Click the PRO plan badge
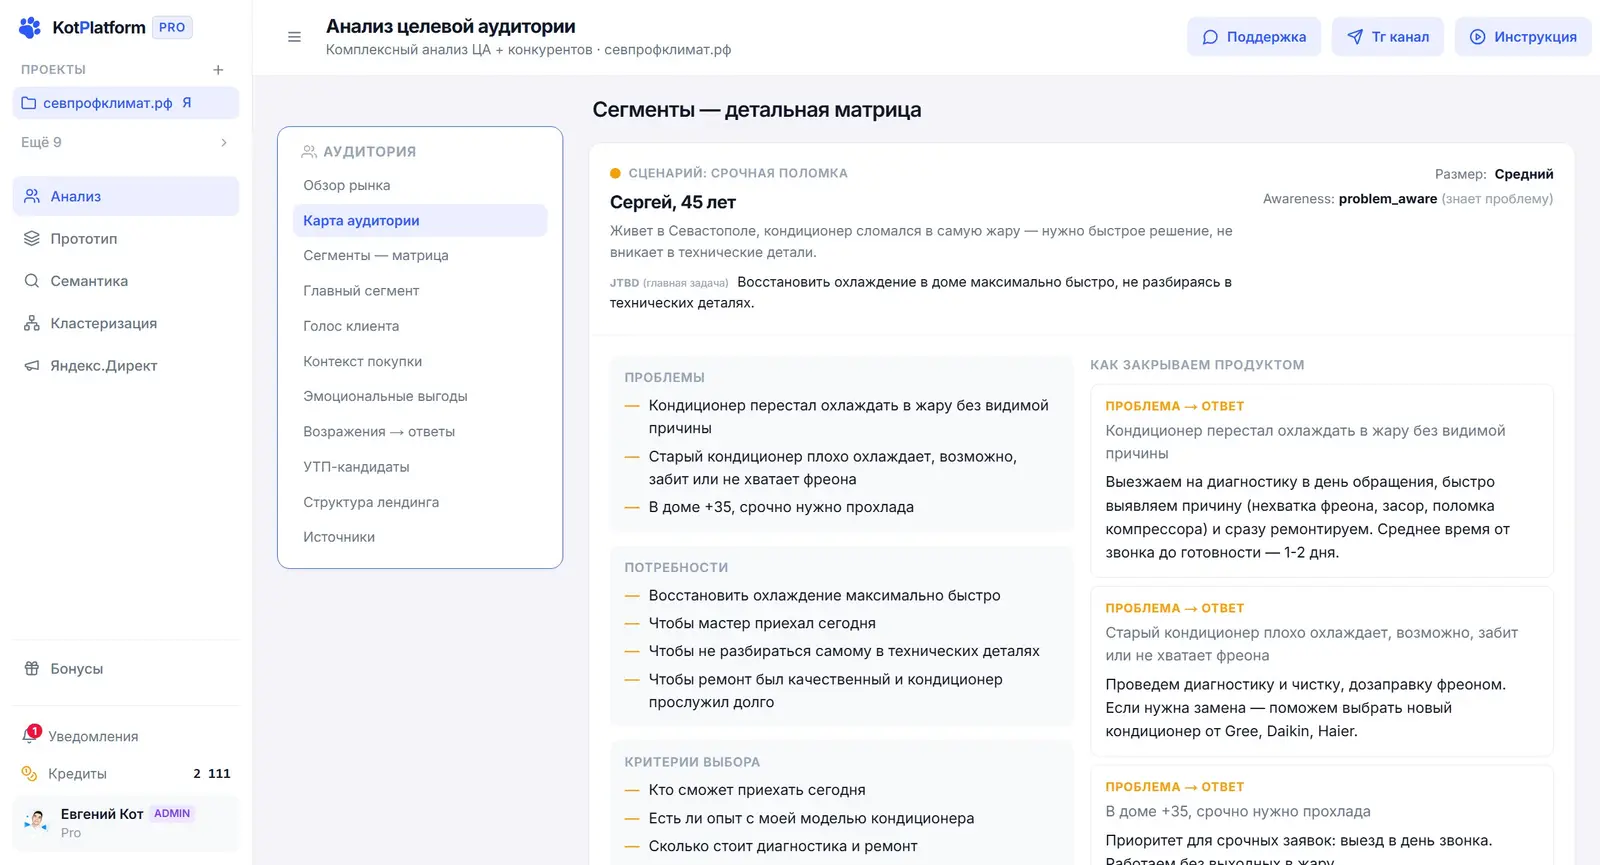 (172, 28)
